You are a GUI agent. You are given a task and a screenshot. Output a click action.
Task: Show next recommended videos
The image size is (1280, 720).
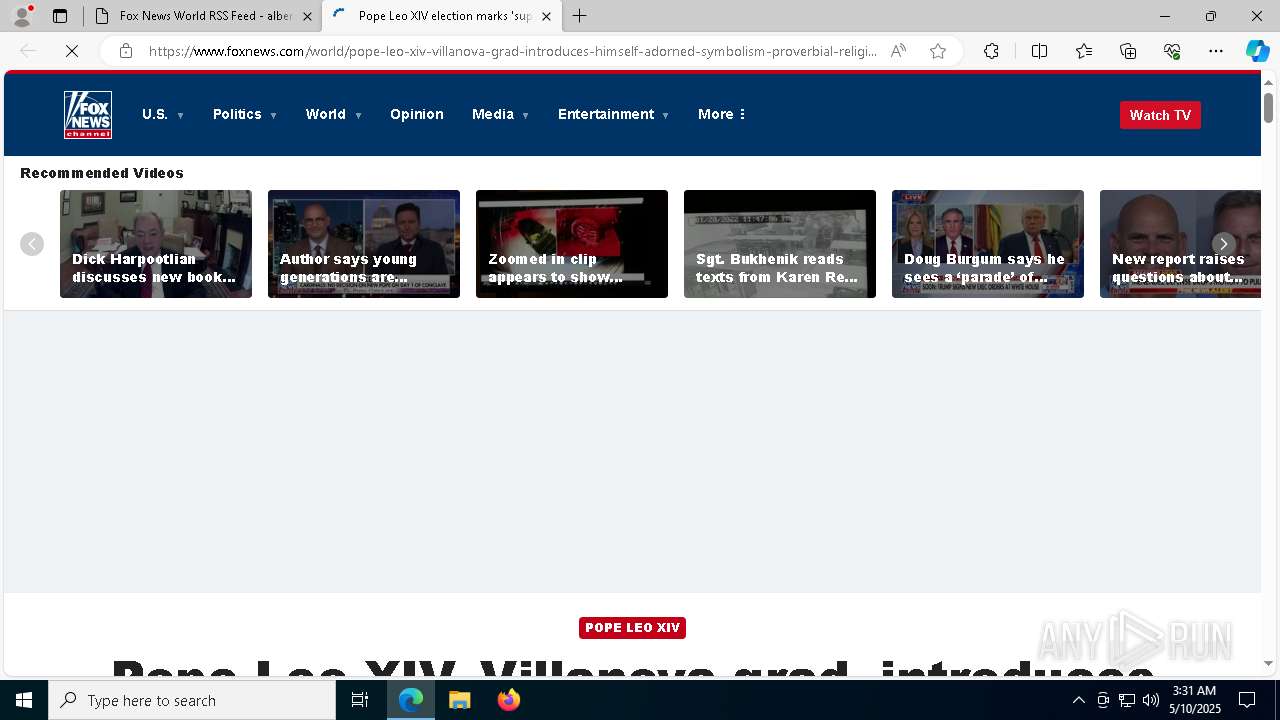(1223, 244)
